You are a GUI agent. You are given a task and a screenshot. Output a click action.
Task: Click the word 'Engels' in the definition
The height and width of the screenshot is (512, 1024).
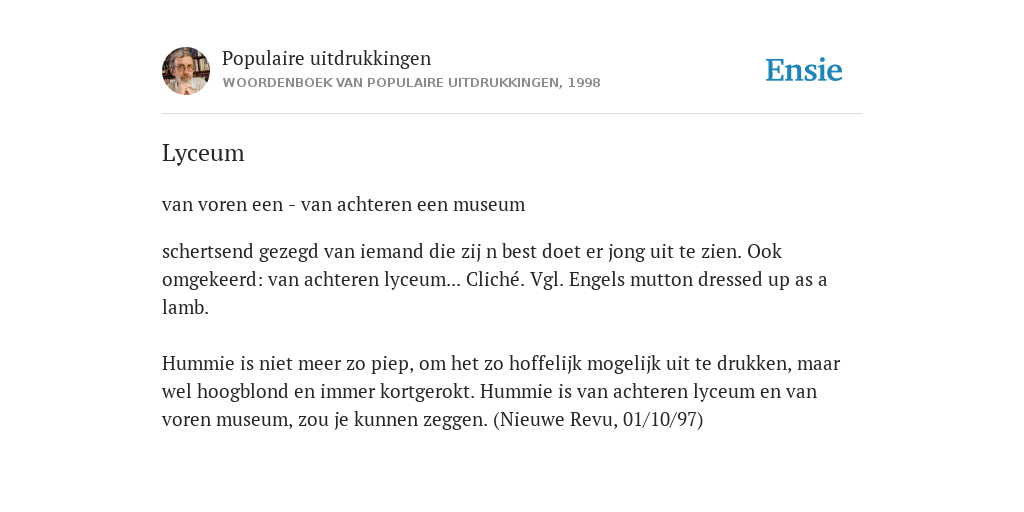click(591, 280)
